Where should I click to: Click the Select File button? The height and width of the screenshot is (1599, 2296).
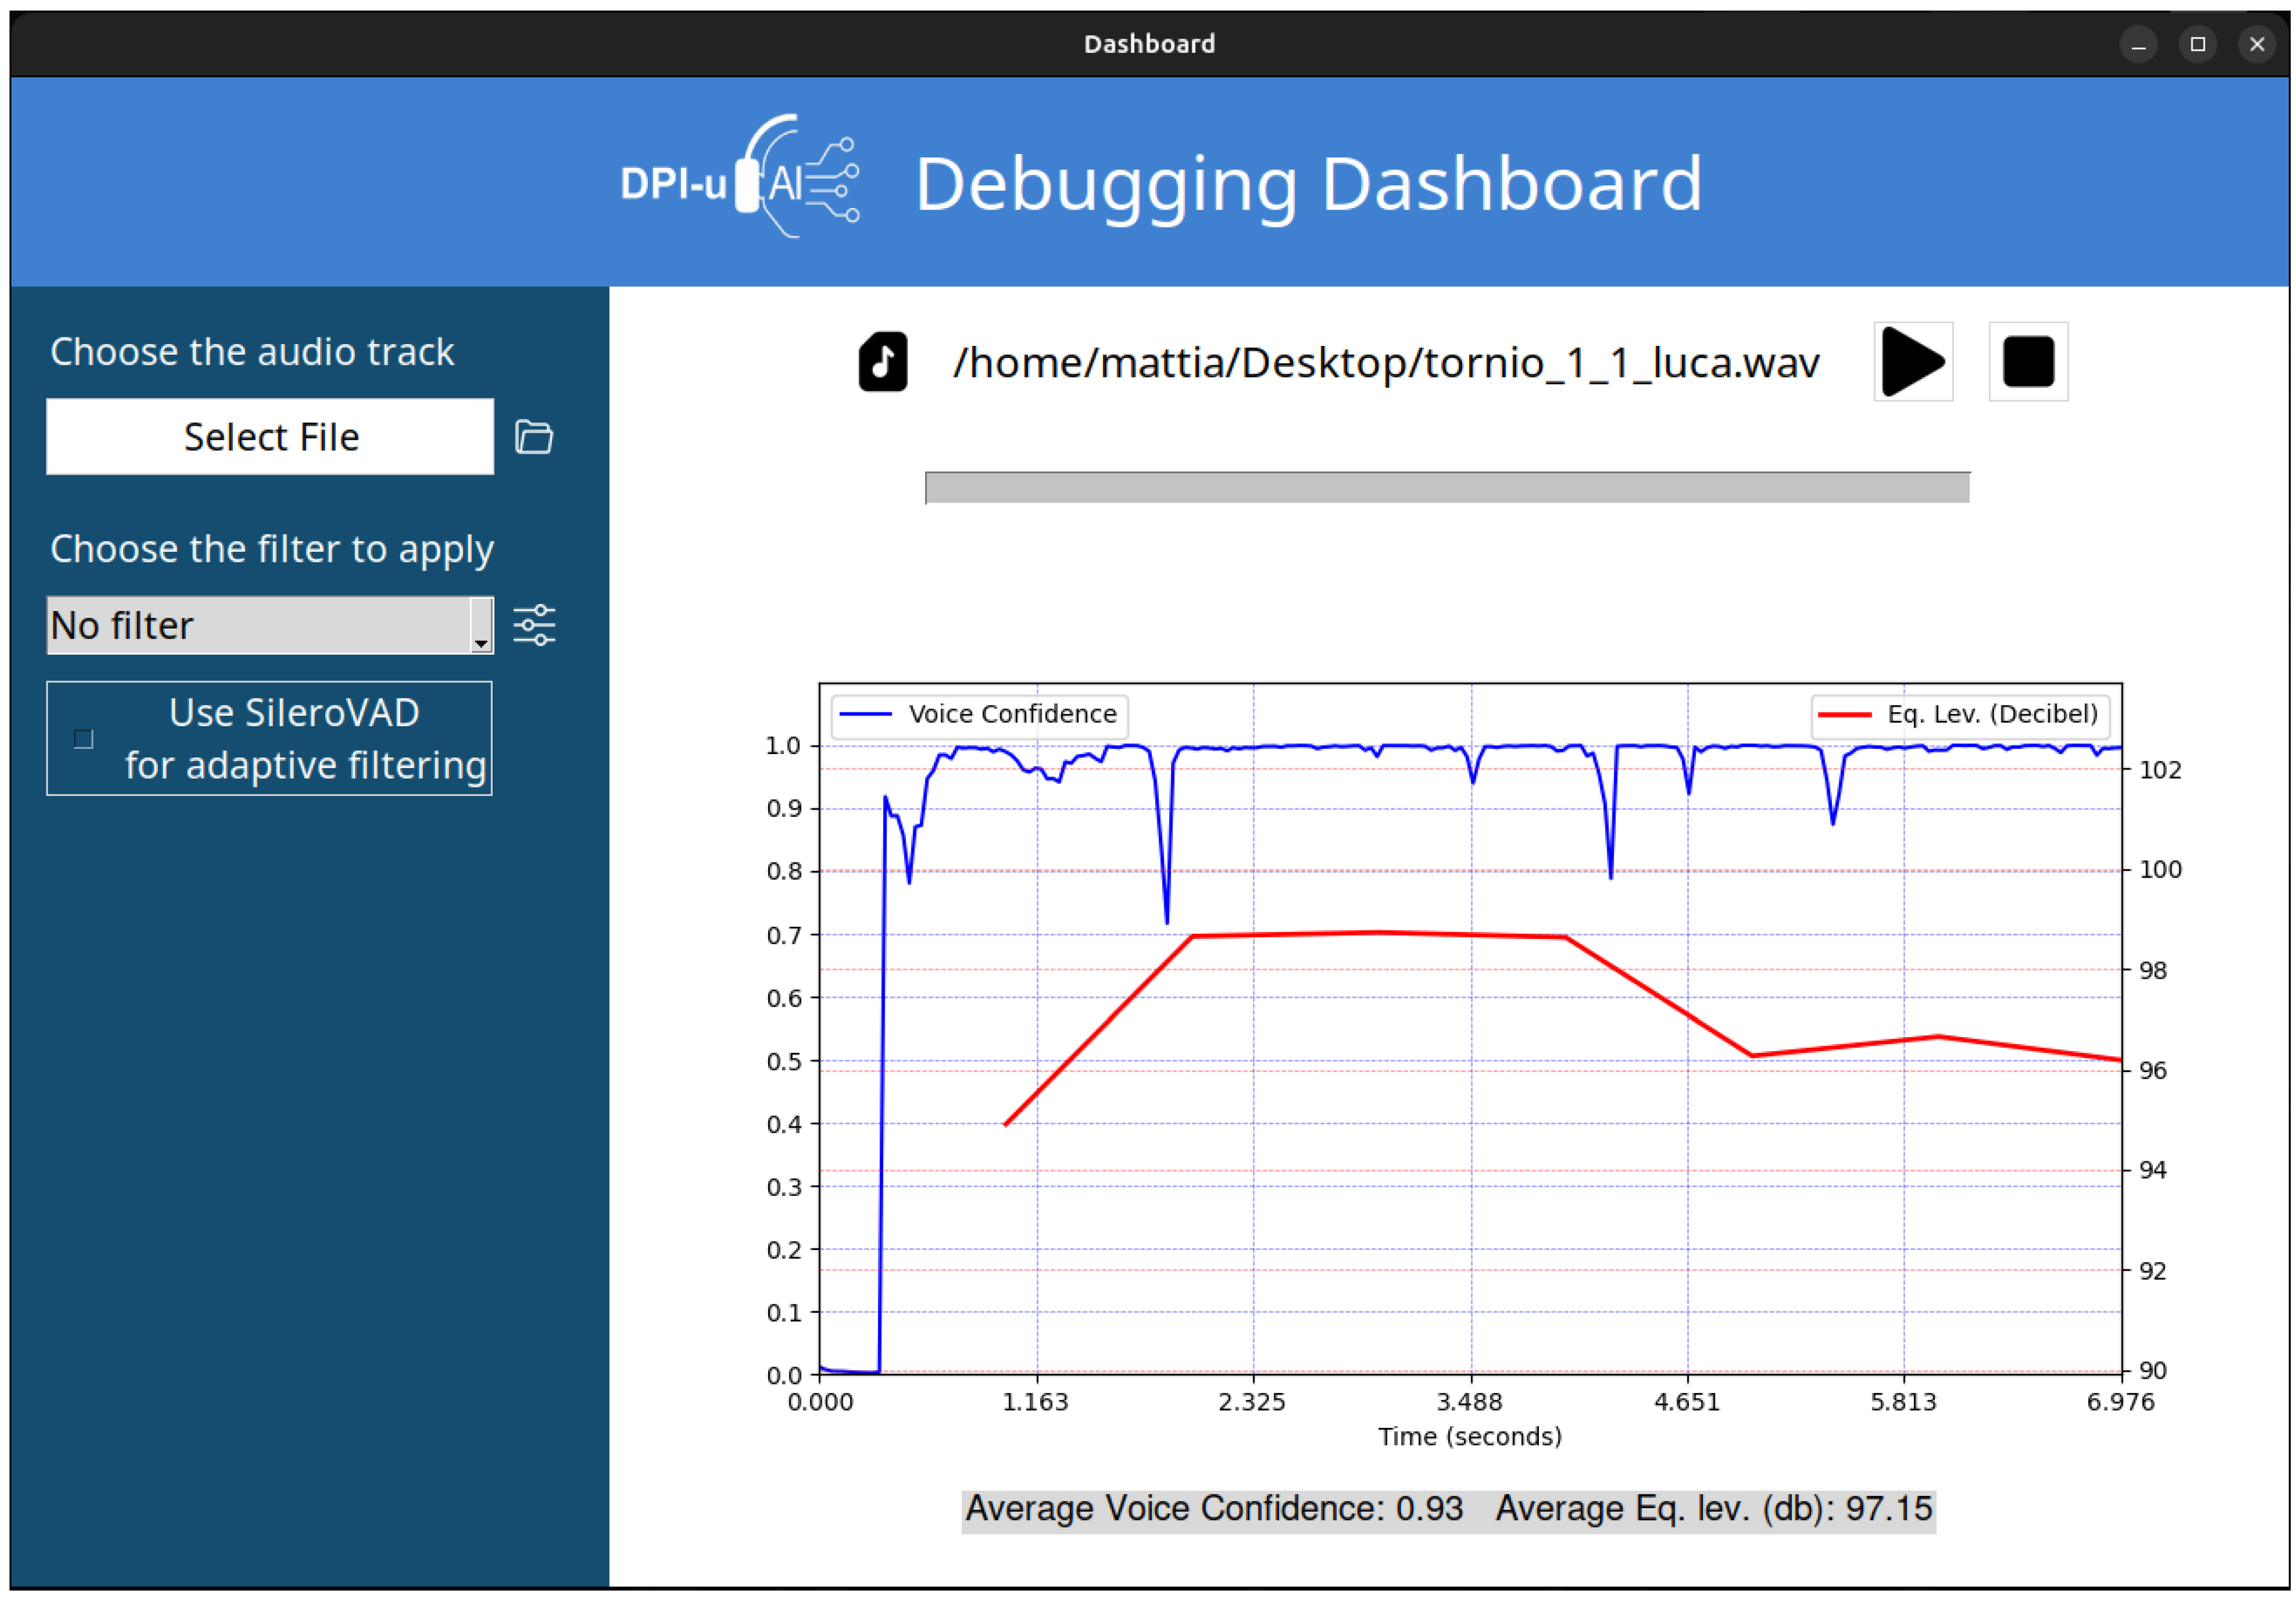270,437
